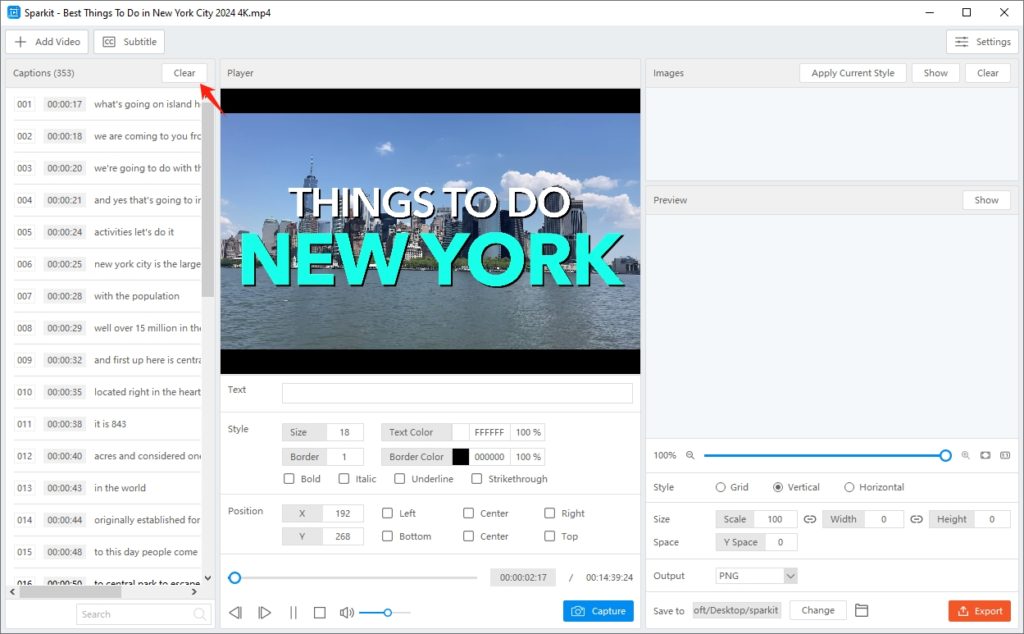1024x634 pixels.
Task: Open the output folder icon beside Change
Action: [861, 610]
